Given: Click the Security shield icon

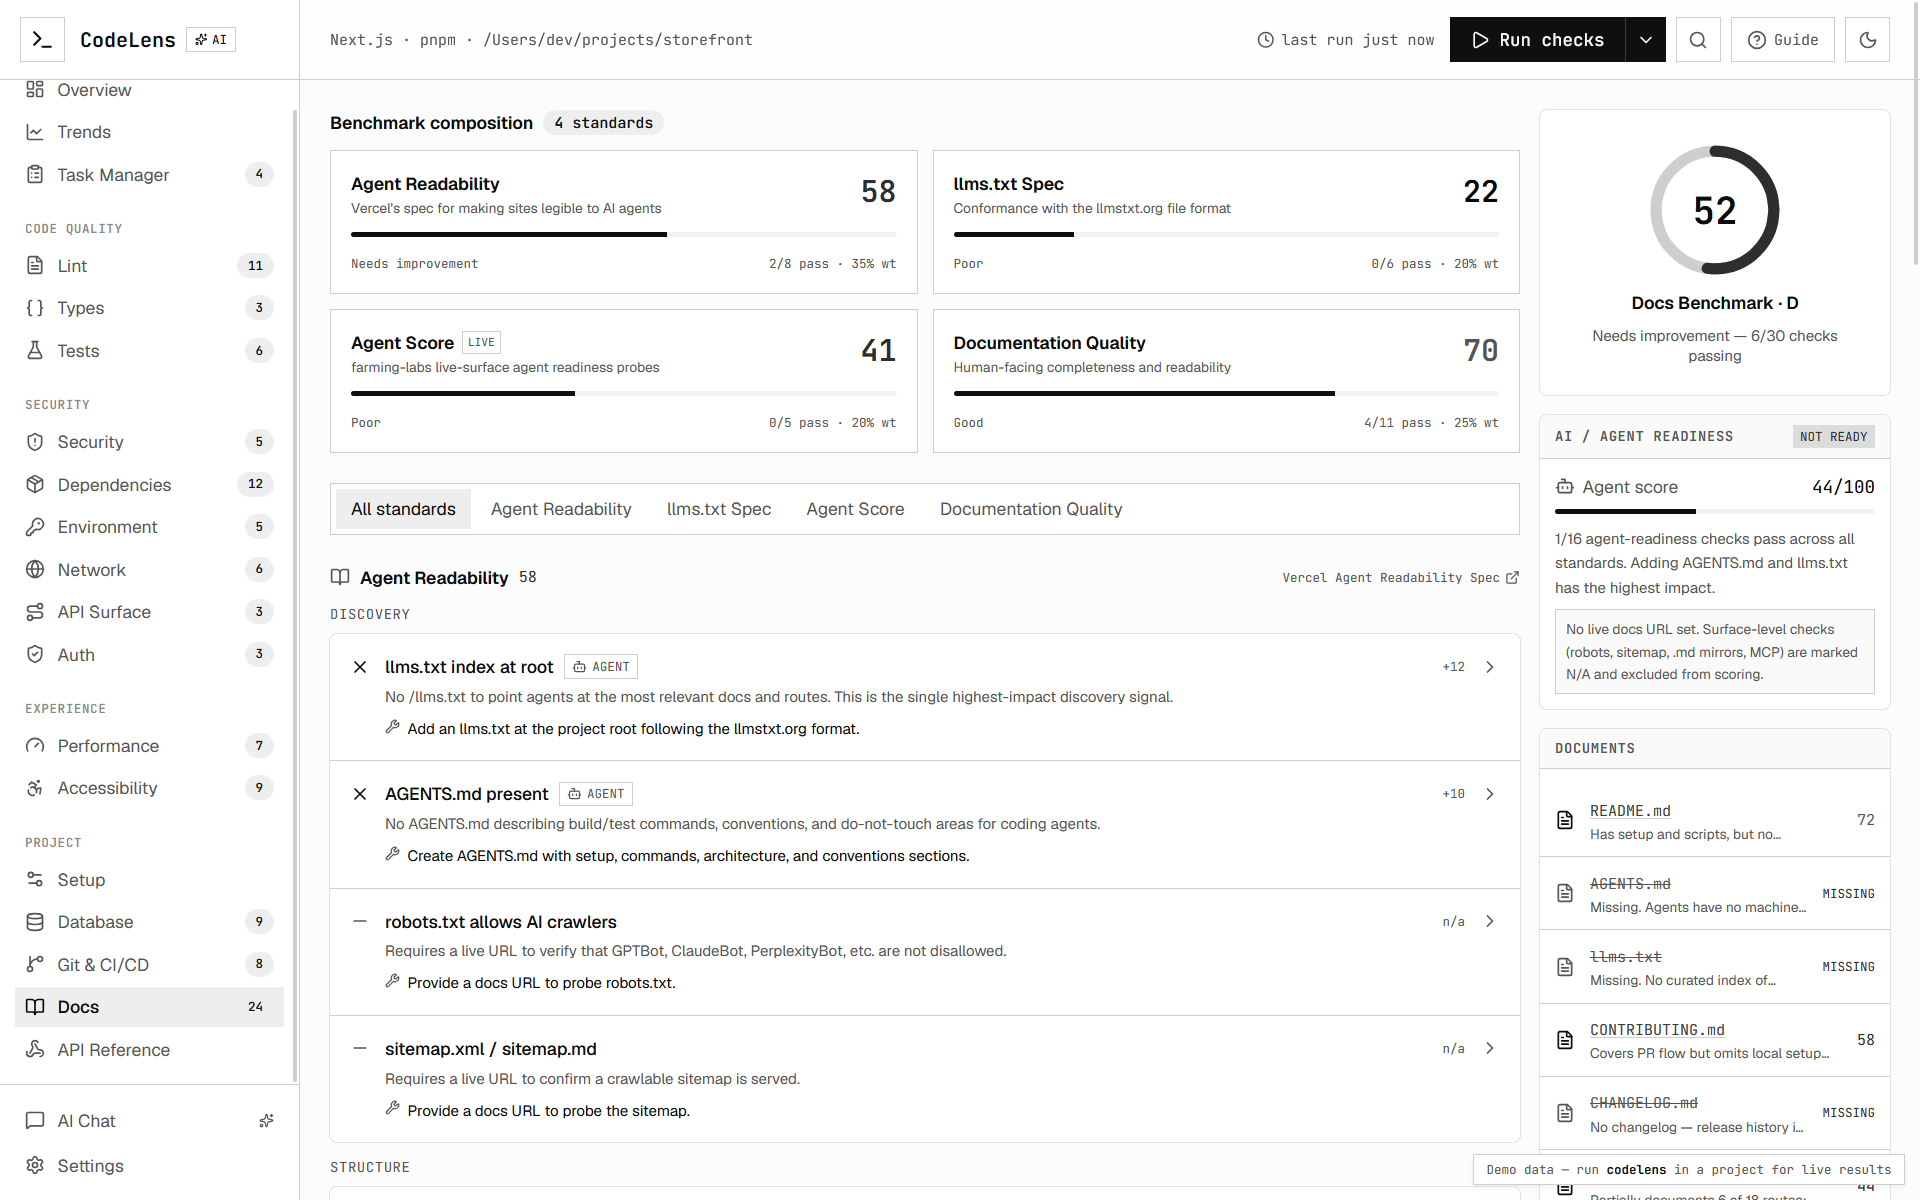Looking at the screenshot, I should pyautogui.click(x=35, y=442).
